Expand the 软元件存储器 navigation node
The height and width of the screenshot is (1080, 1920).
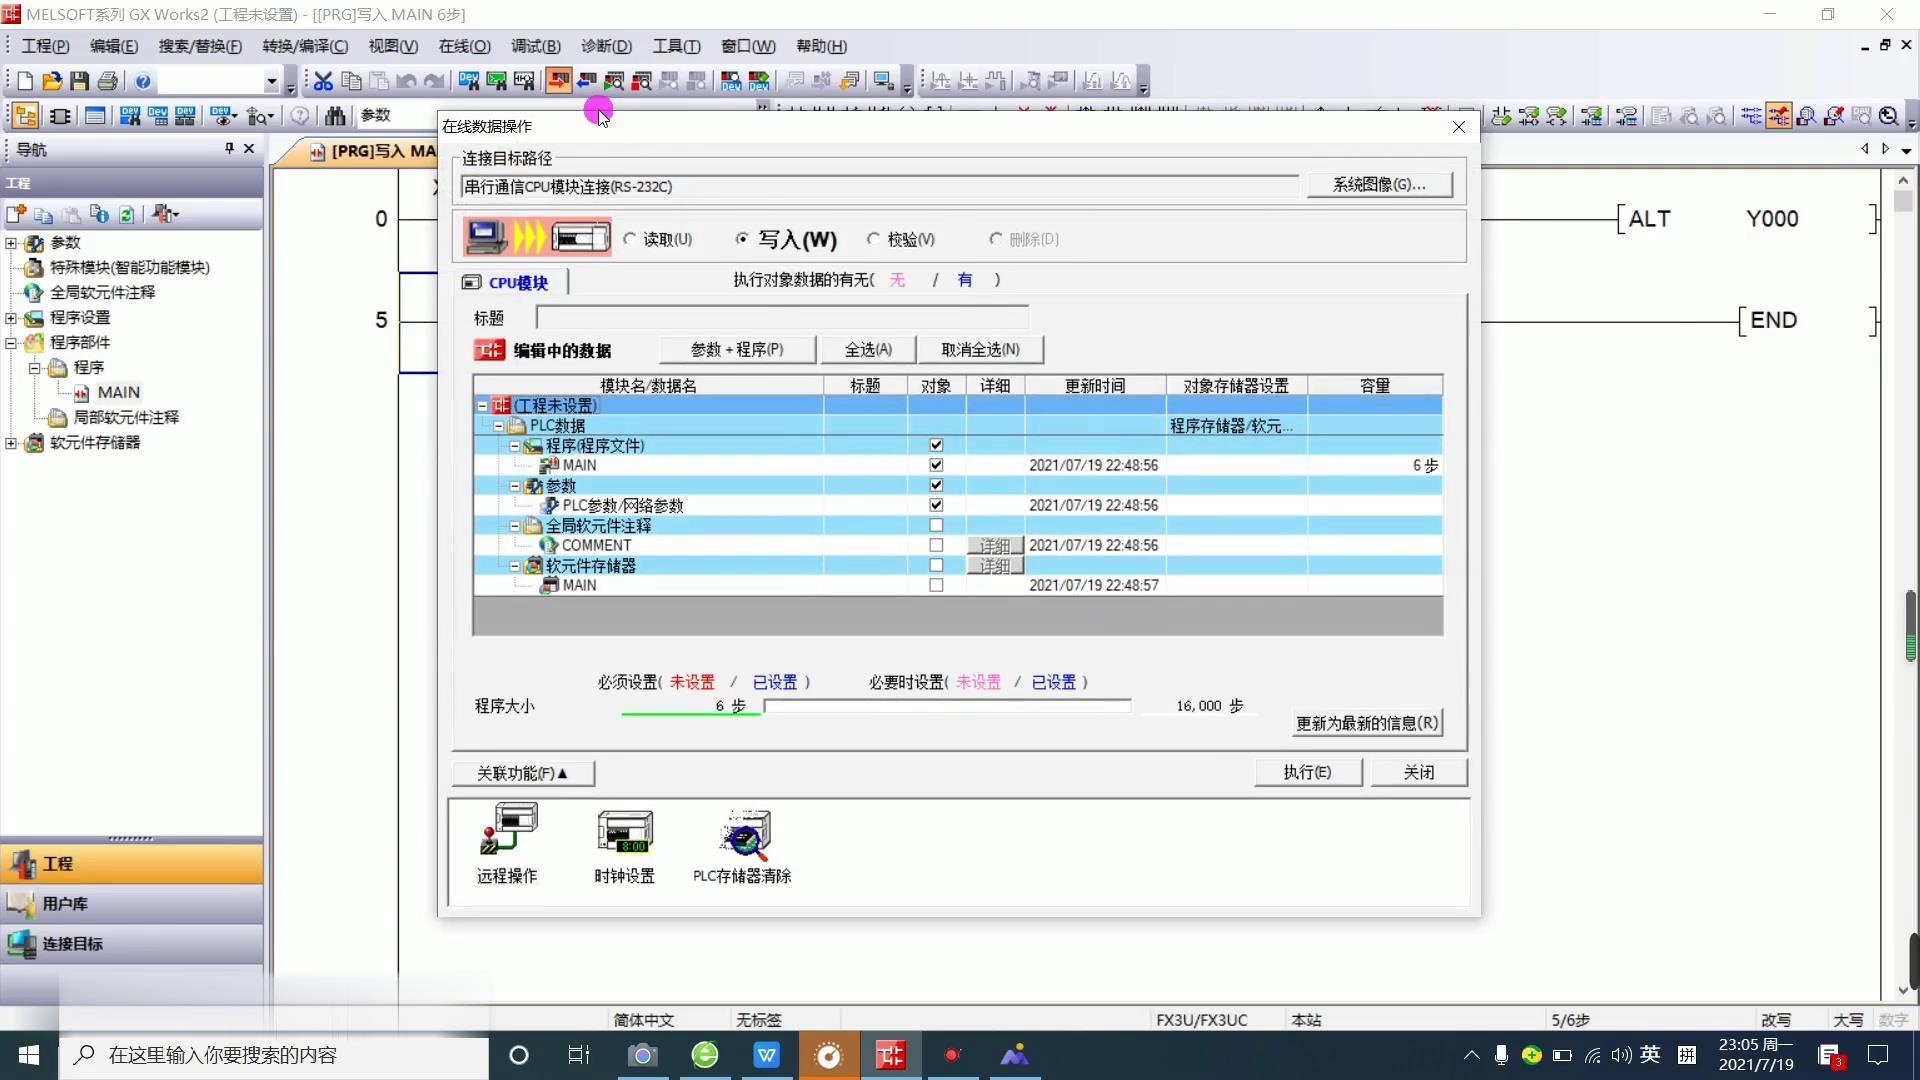[x=11, y=443]
